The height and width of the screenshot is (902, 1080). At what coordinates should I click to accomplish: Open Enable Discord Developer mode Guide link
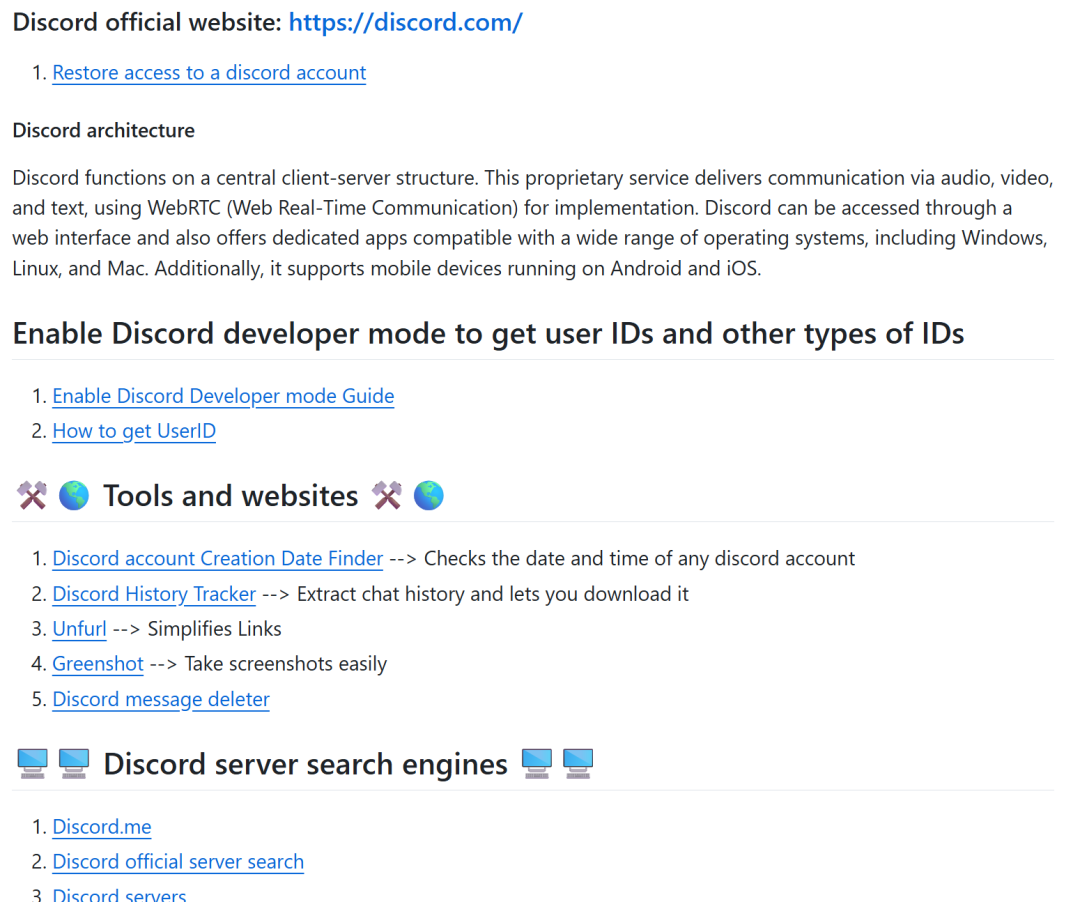coord(223,397)
